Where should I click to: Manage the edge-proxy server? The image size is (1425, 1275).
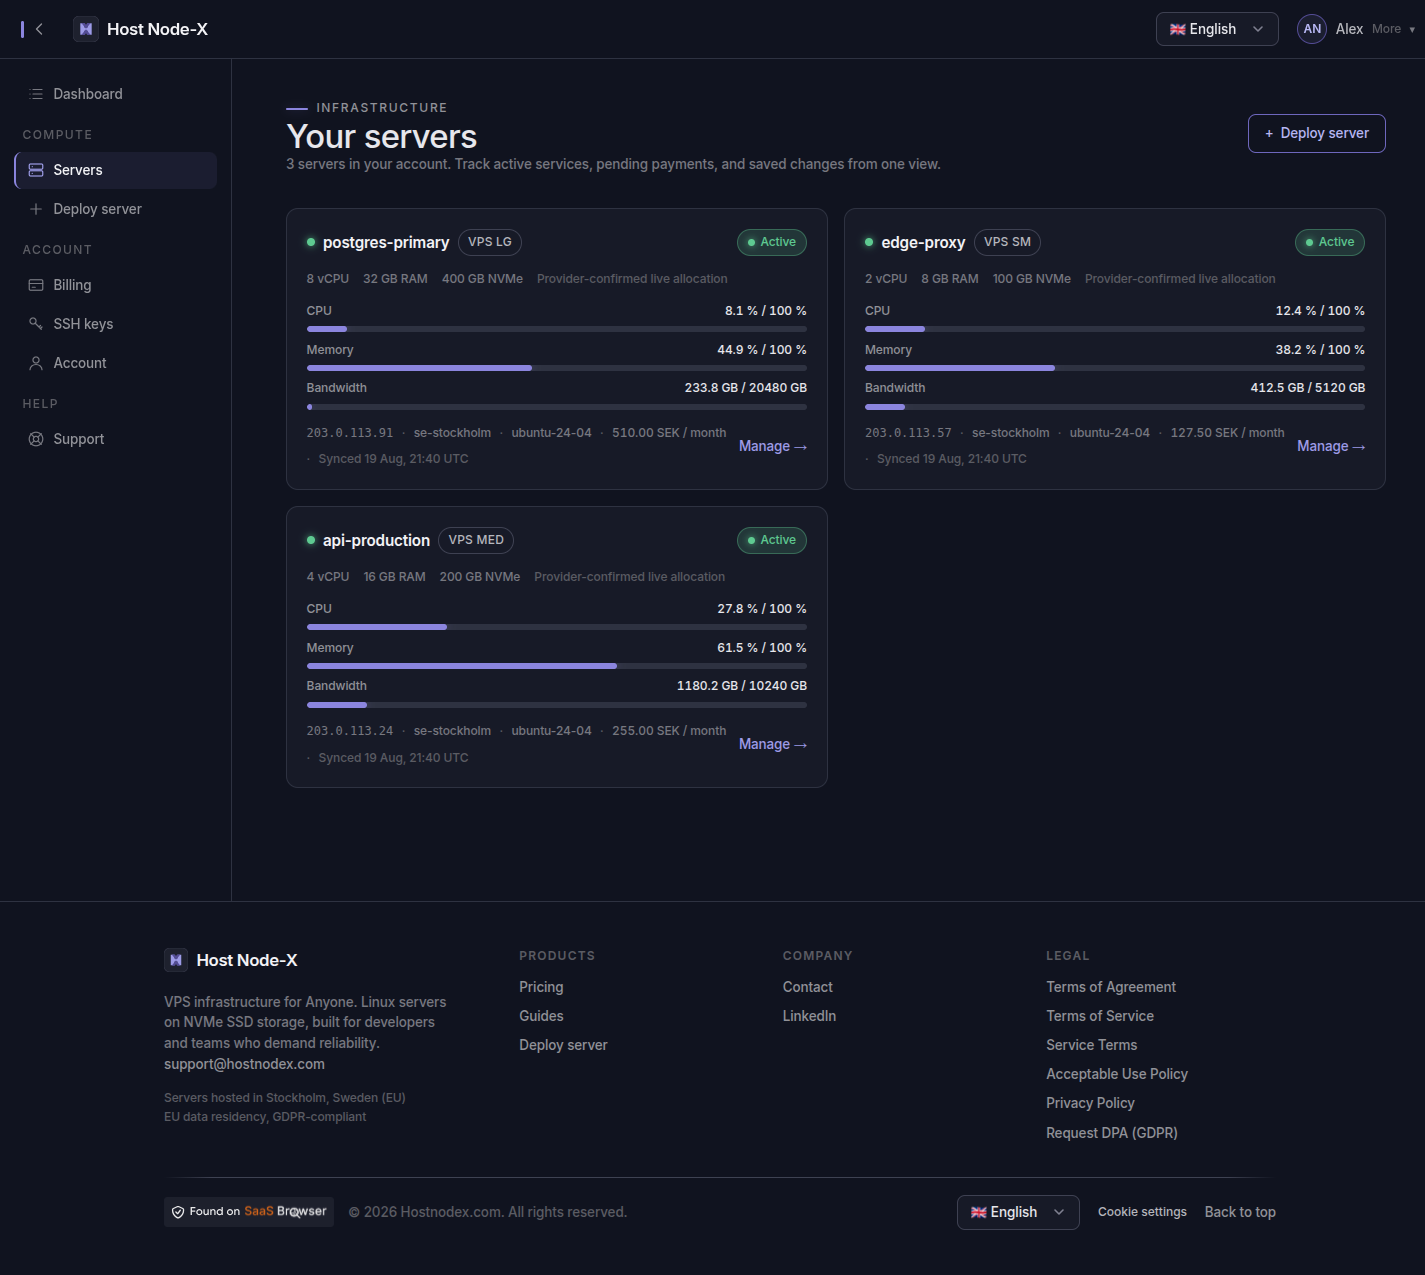(x=1330, y=446)
